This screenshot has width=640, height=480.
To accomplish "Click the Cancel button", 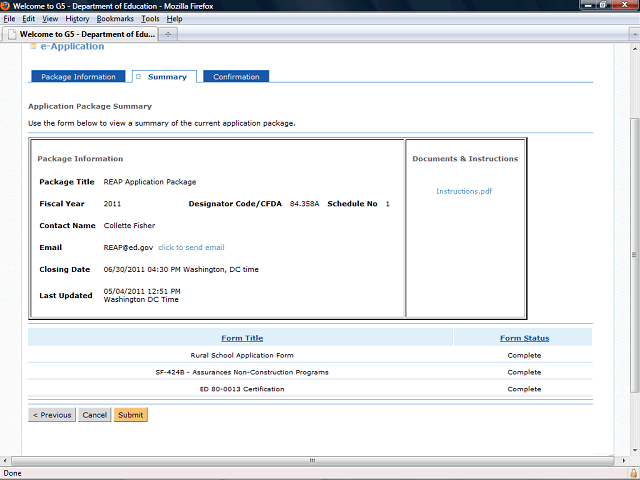I will [x=94, y=415].
